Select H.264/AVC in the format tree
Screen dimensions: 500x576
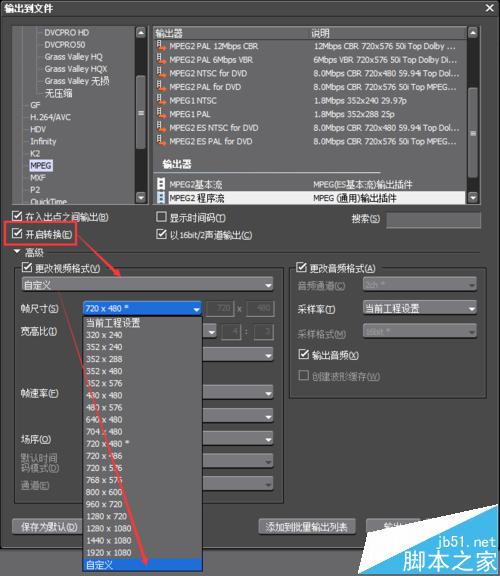50,117
